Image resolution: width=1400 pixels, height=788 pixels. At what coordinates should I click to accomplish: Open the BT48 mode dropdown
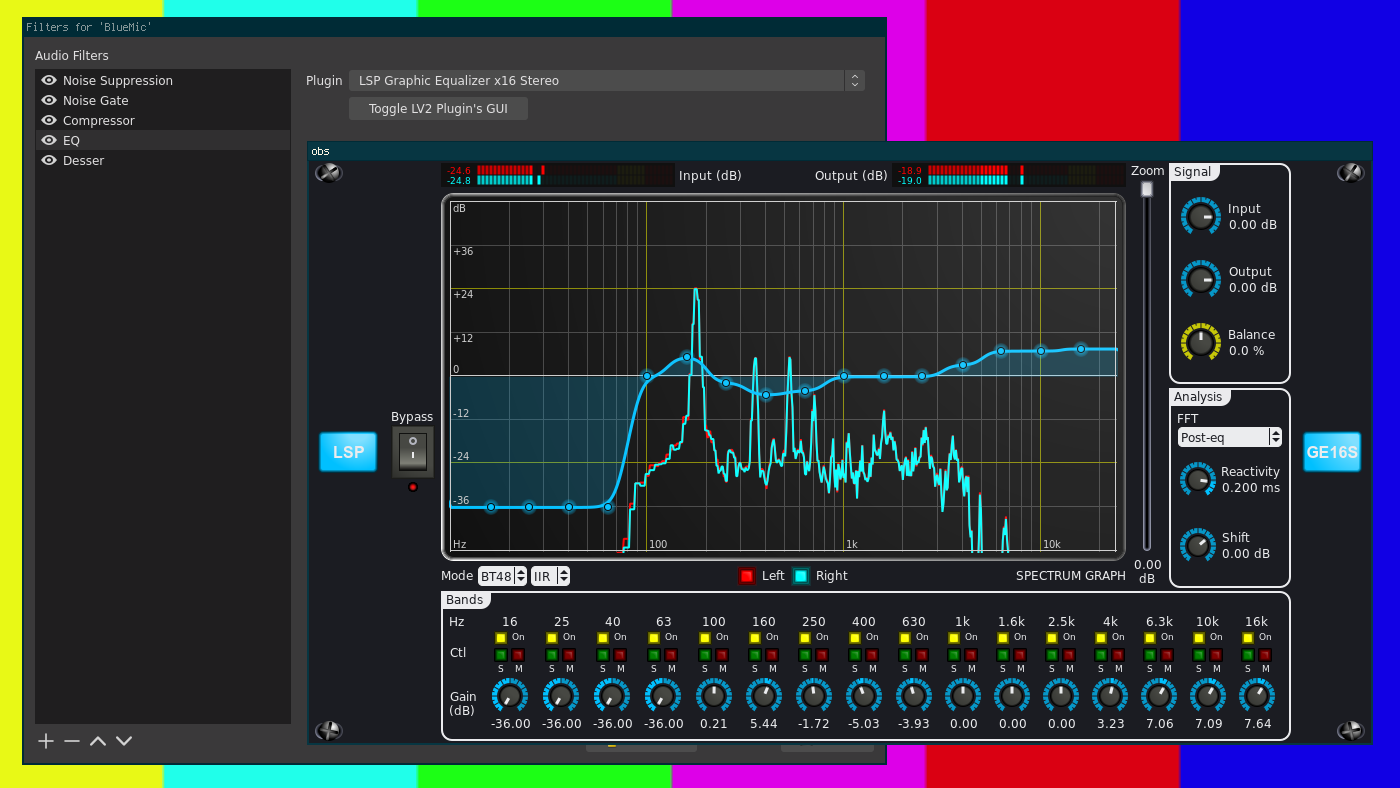pyautogui.click(x=502, y=576)
